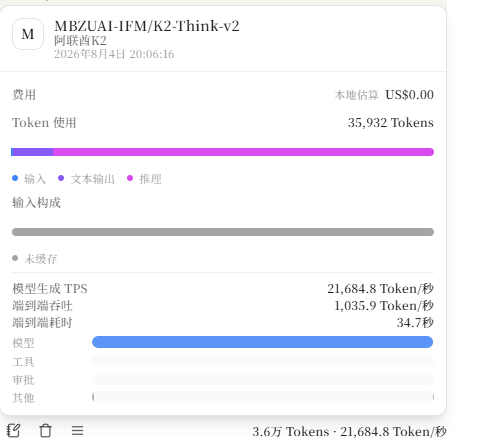The height and width of the screenshot is (443, 478).
Task: Click the trash delete icon
Action: 46,431
